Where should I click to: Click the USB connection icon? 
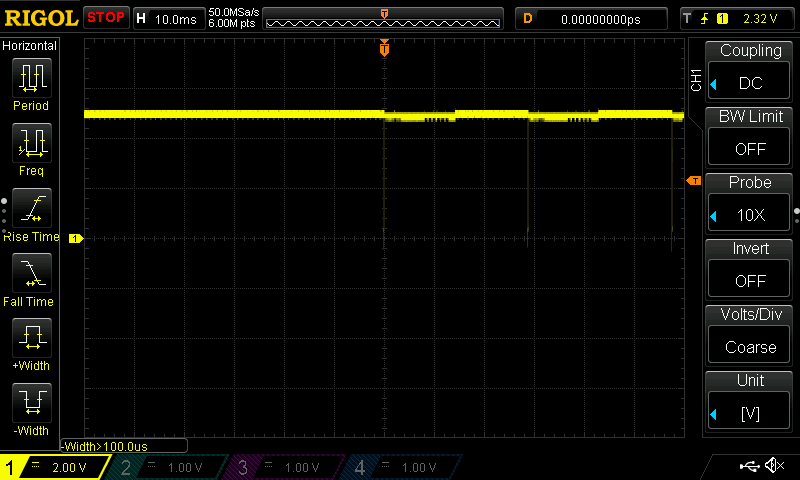[x=748, y=466]
